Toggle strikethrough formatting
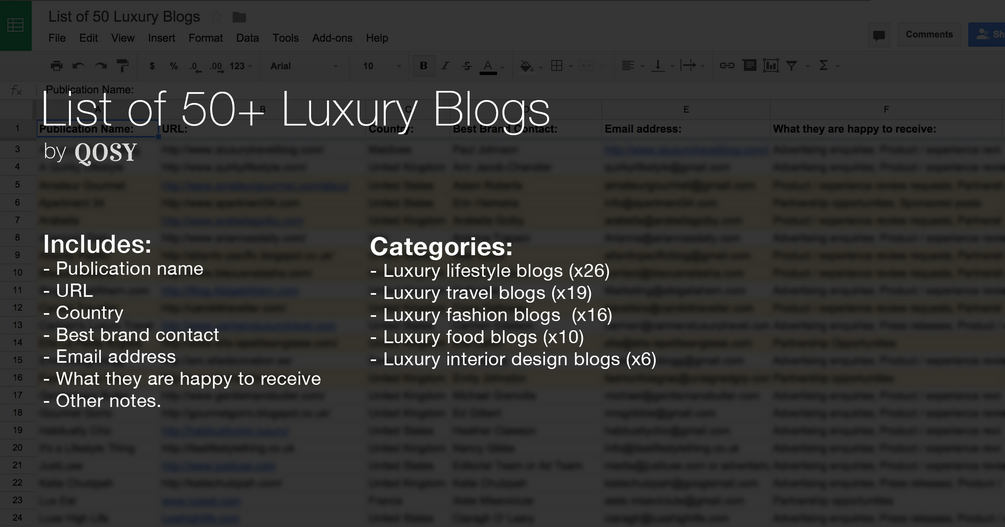The image size is (1005, 527). click(467, 65)
